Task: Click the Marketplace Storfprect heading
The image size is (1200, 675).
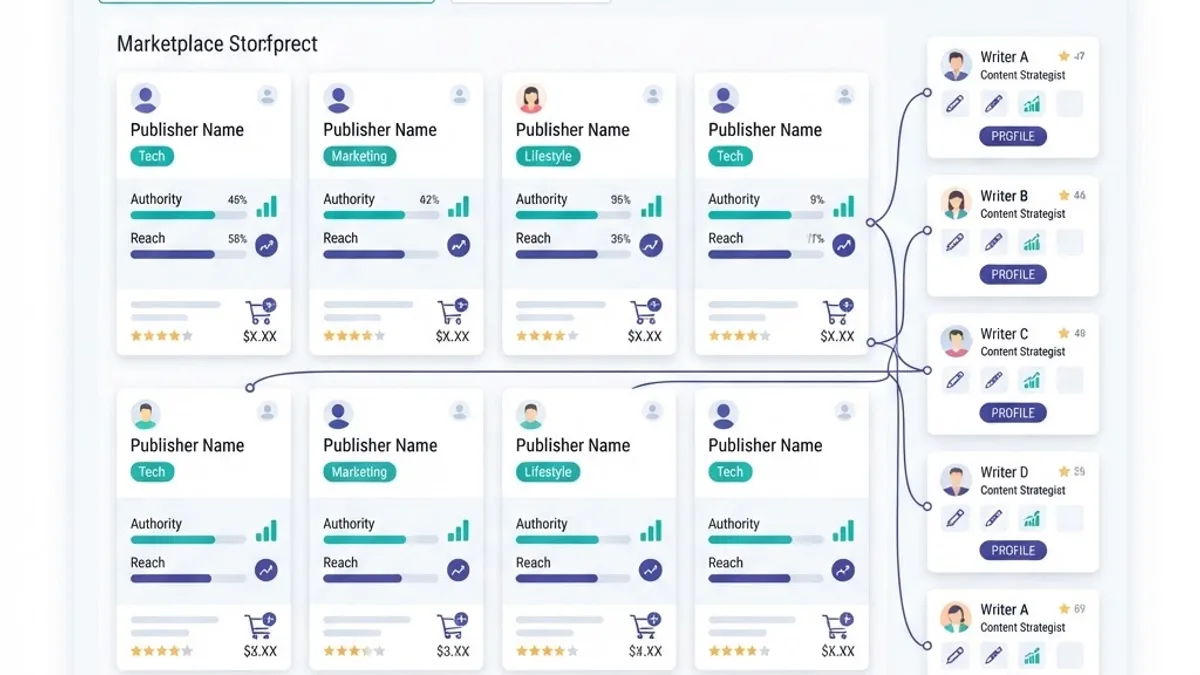Action: (217, 44)
